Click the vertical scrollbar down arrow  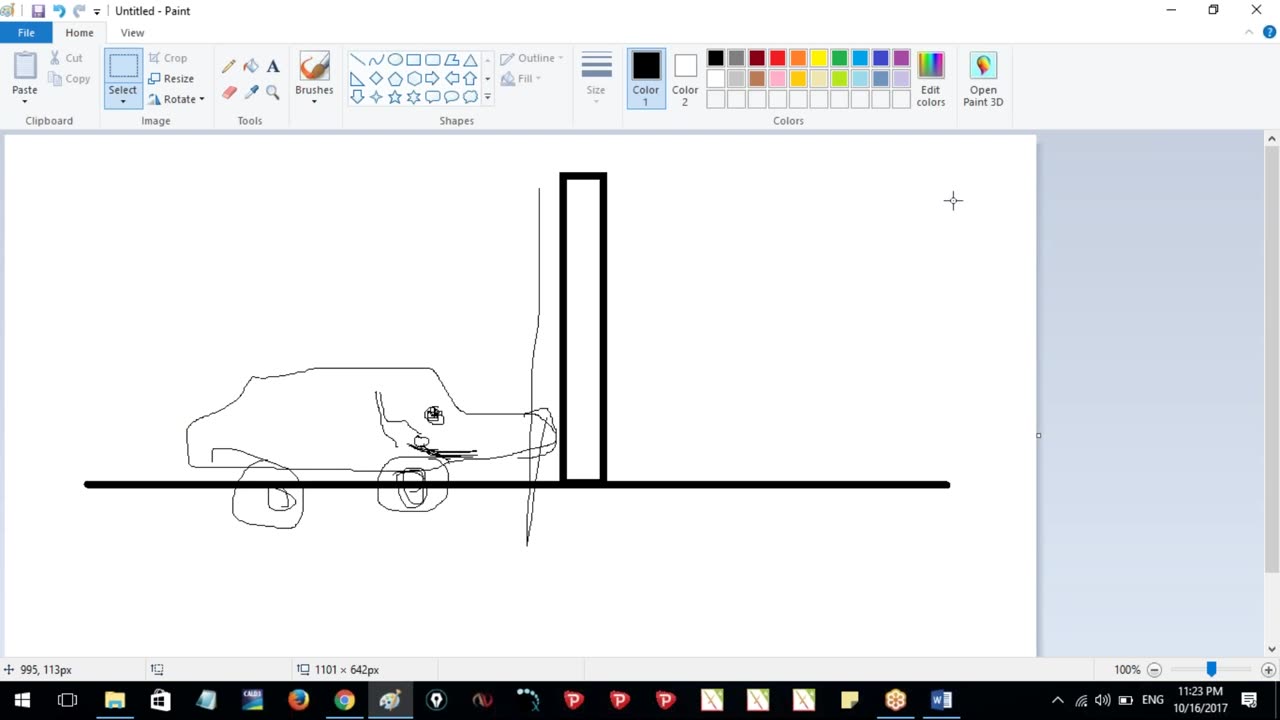(1272, 649)
